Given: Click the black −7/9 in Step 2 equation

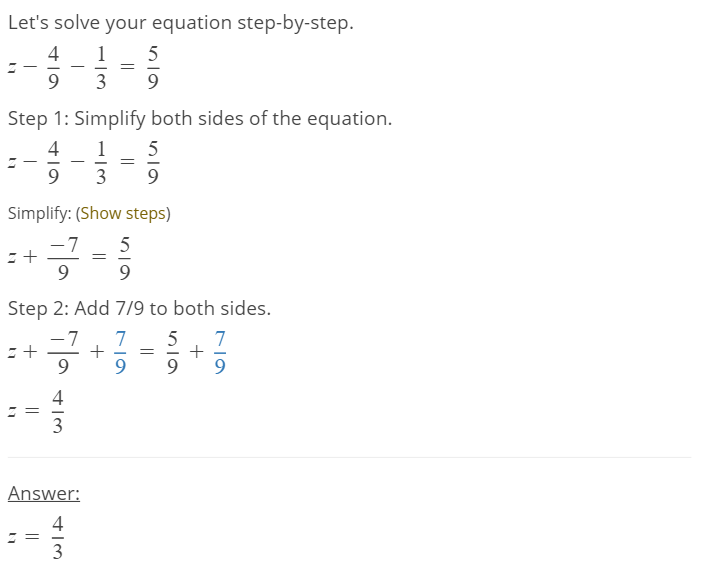Looking at the screenshot, I should point(61,352).
